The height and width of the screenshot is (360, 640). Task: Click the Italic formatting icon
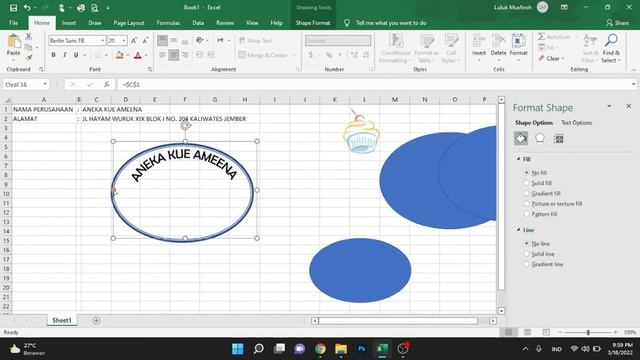pos(64,55)
